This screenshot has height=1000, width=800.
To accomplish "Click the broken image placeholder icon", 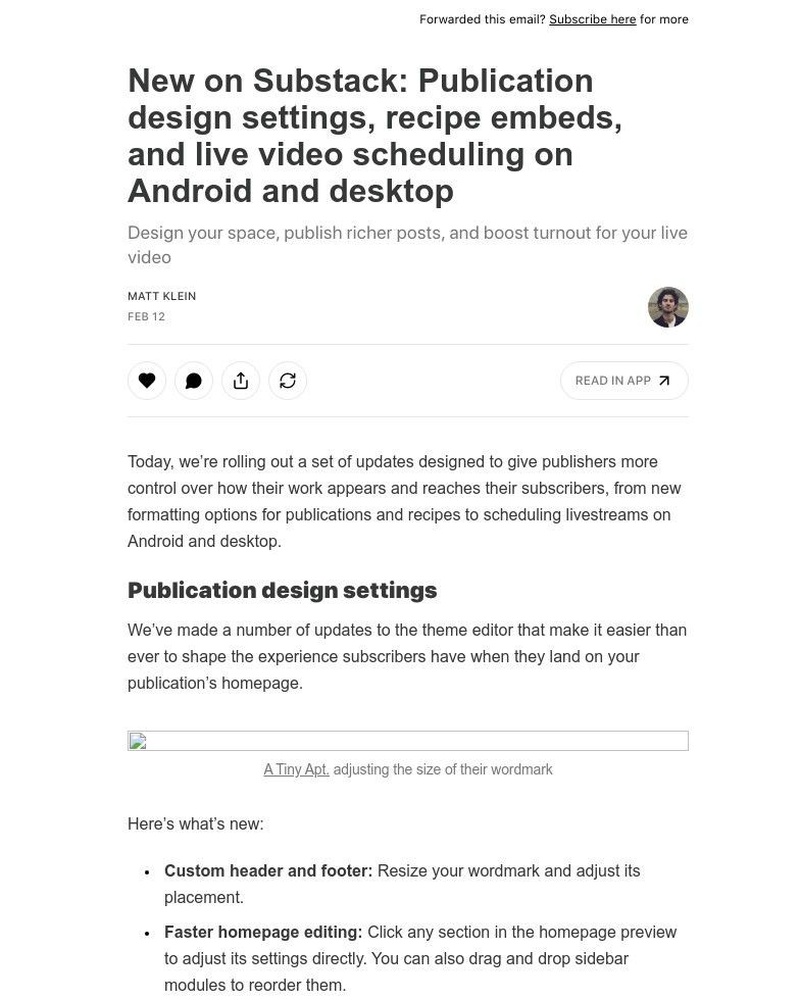I will 136,742.
